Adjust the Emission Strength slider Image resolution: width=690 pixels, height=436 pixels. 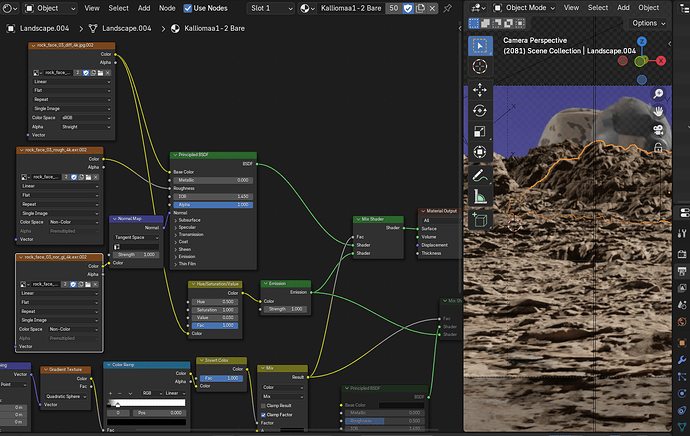coord(285,309)
